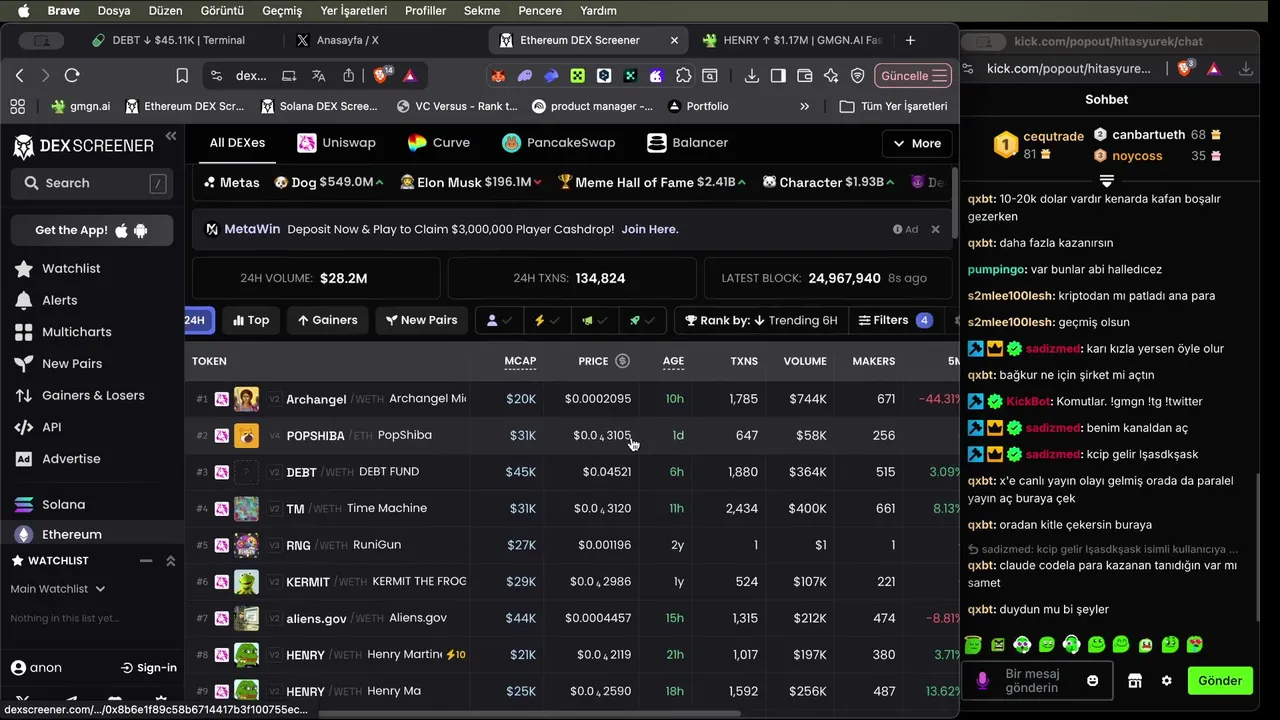Click the Top button
Screen dimensions: 1280x720
[x=251, y=320]
